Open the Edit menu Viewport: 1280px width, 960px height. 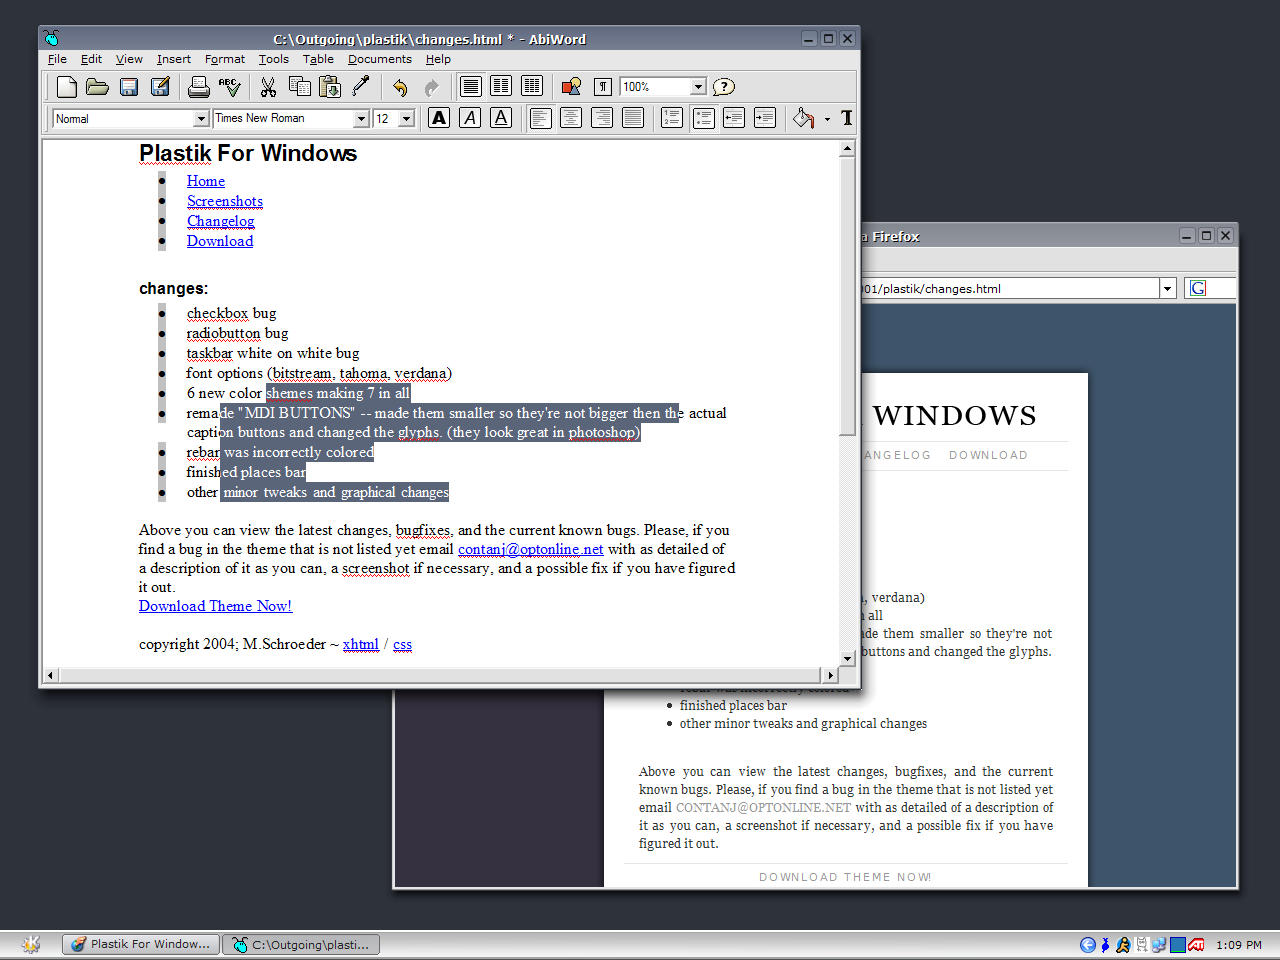tap(91, 59)
